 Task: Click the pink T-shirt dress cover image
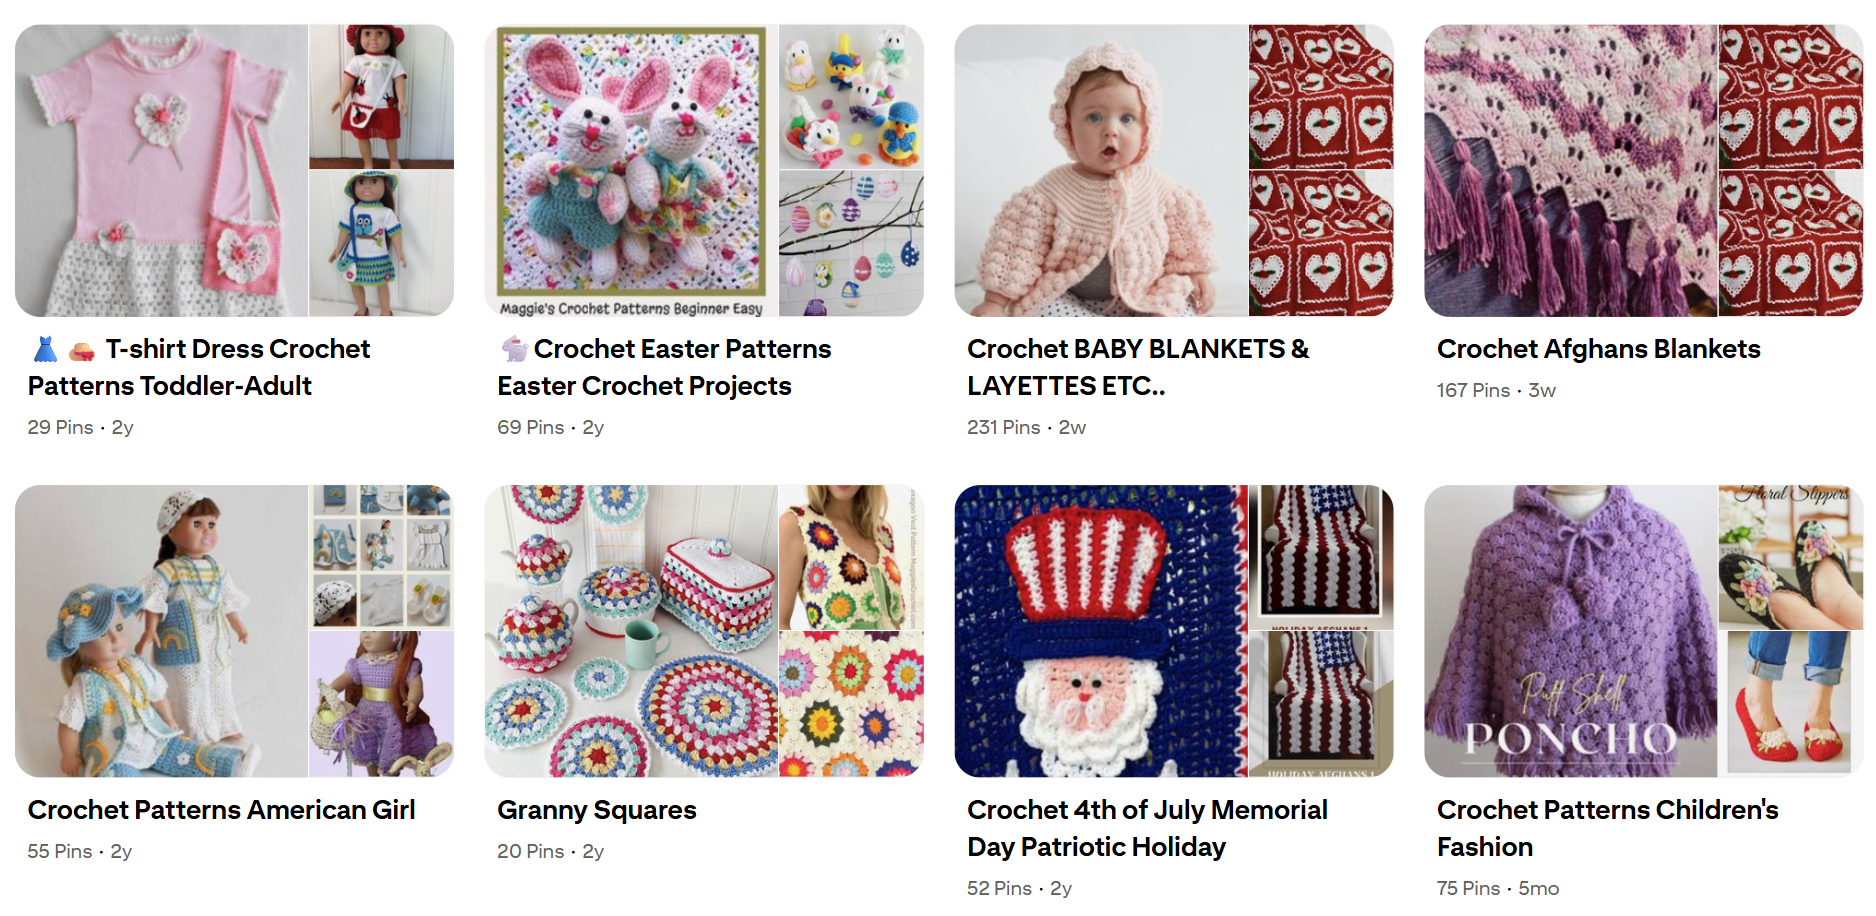click(162, 171)
